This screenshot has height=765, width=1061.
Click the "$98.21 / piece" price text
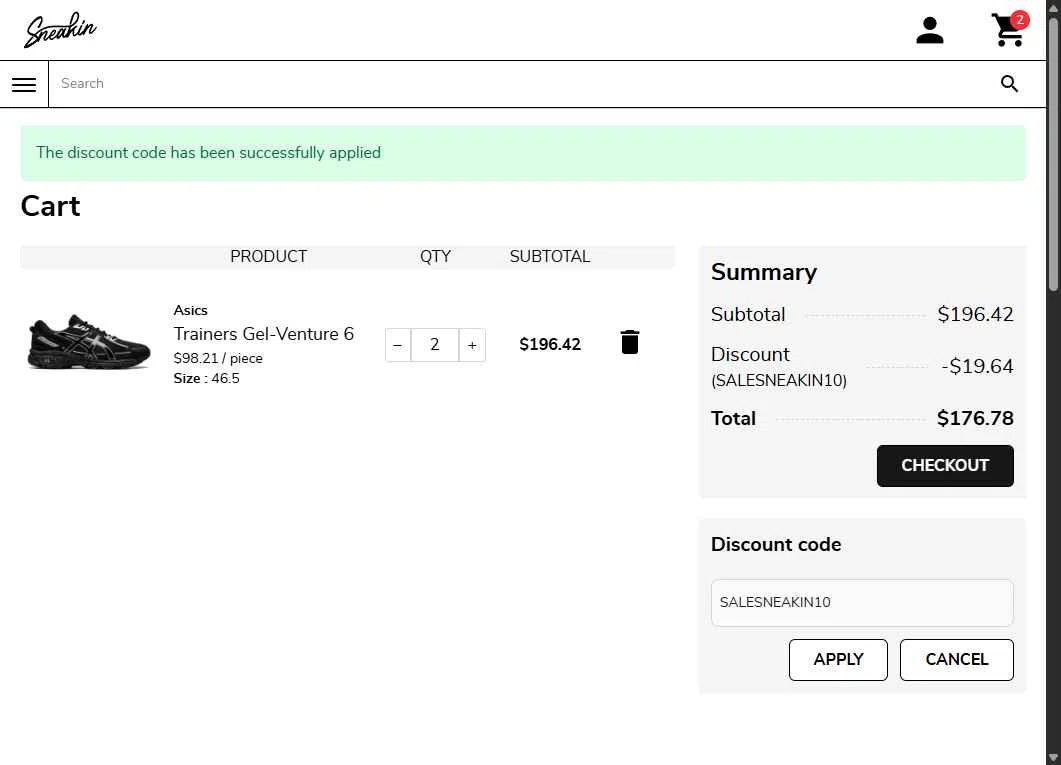point(218,358)
